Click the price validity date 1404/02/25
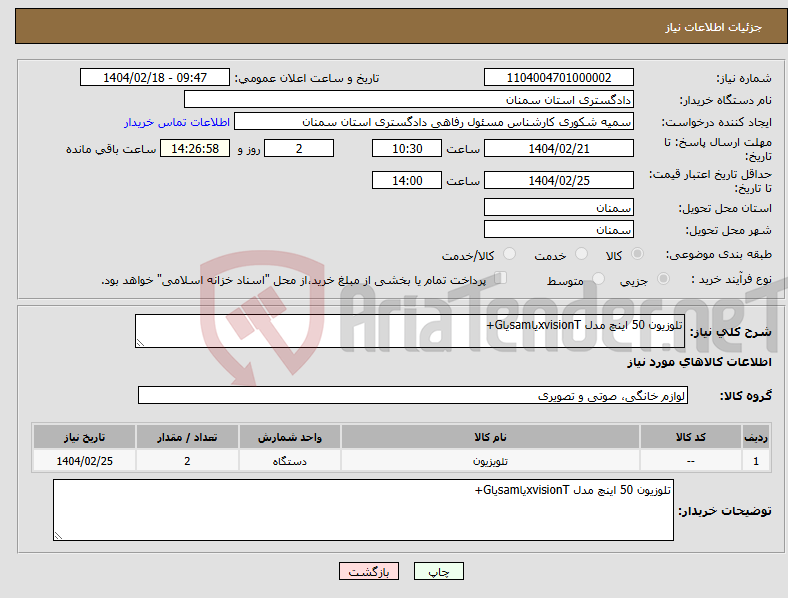The image size is (788, 598). coord(558,180)
